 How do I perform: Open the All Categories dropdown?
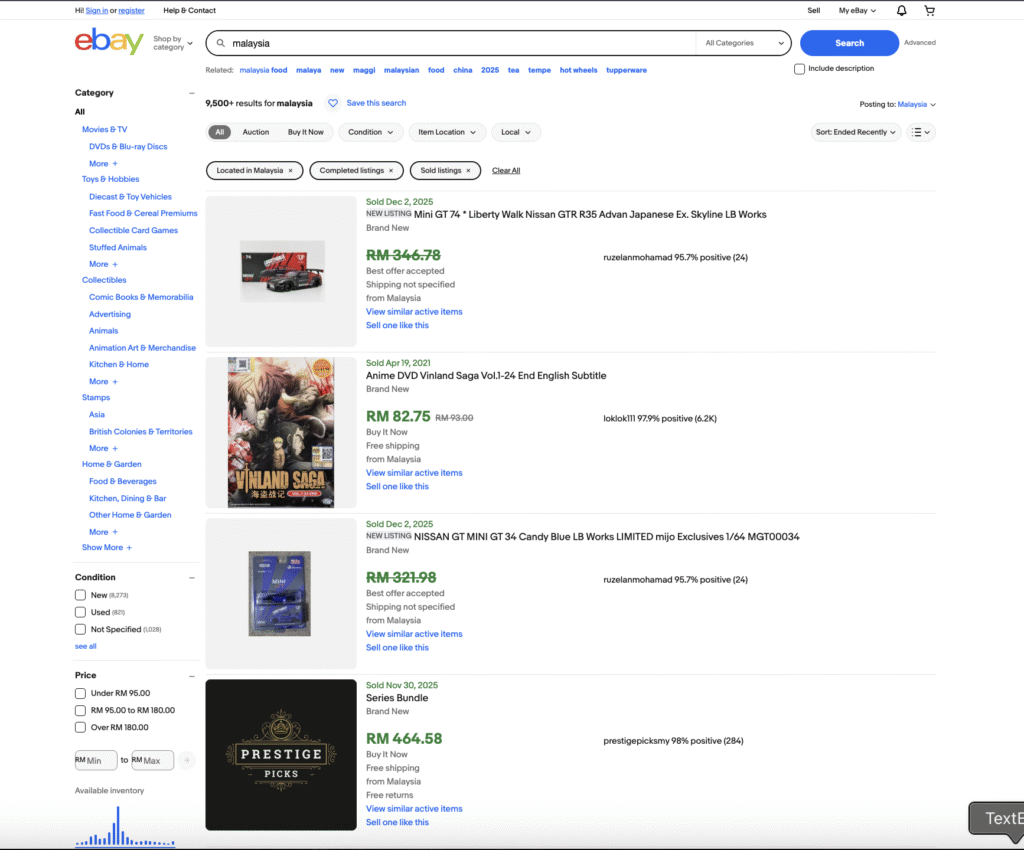coord(744,43)
